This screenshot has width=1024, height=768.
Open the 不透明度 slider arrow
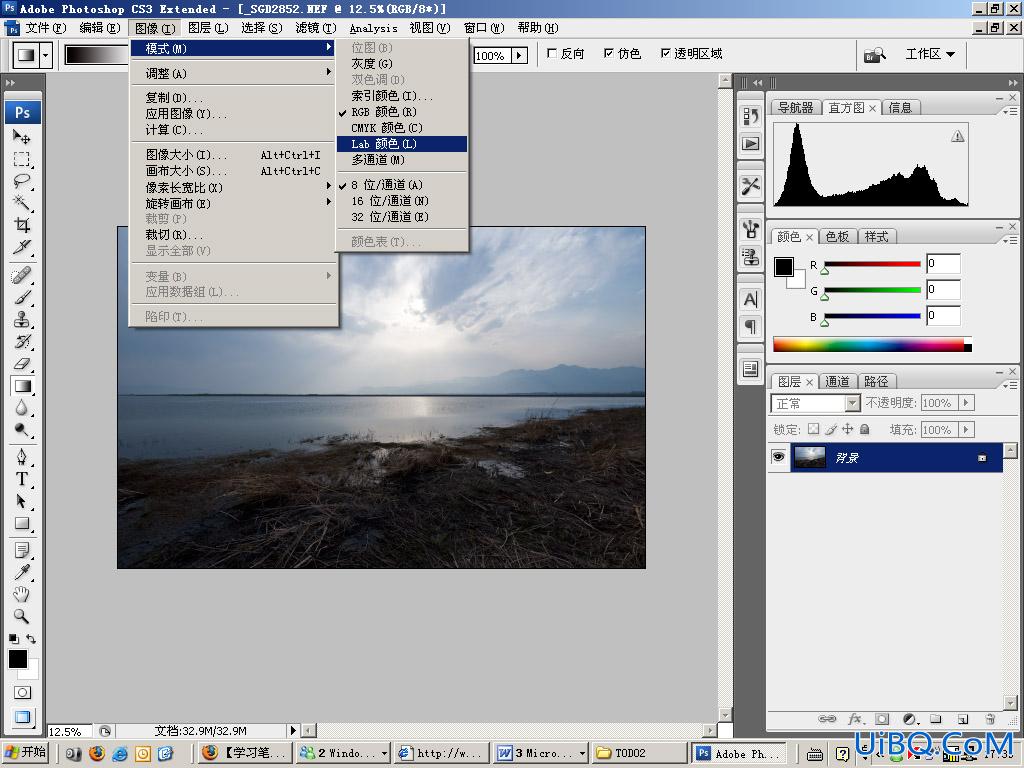coord(967,403)
